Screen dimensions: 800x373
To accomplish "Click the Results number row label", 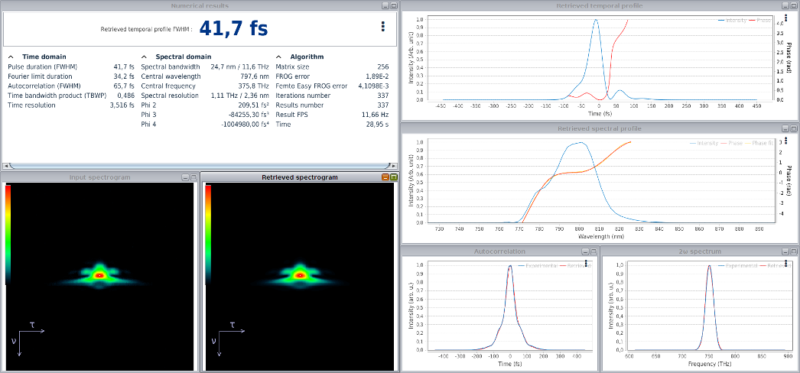I will click(x=296, y=105).
